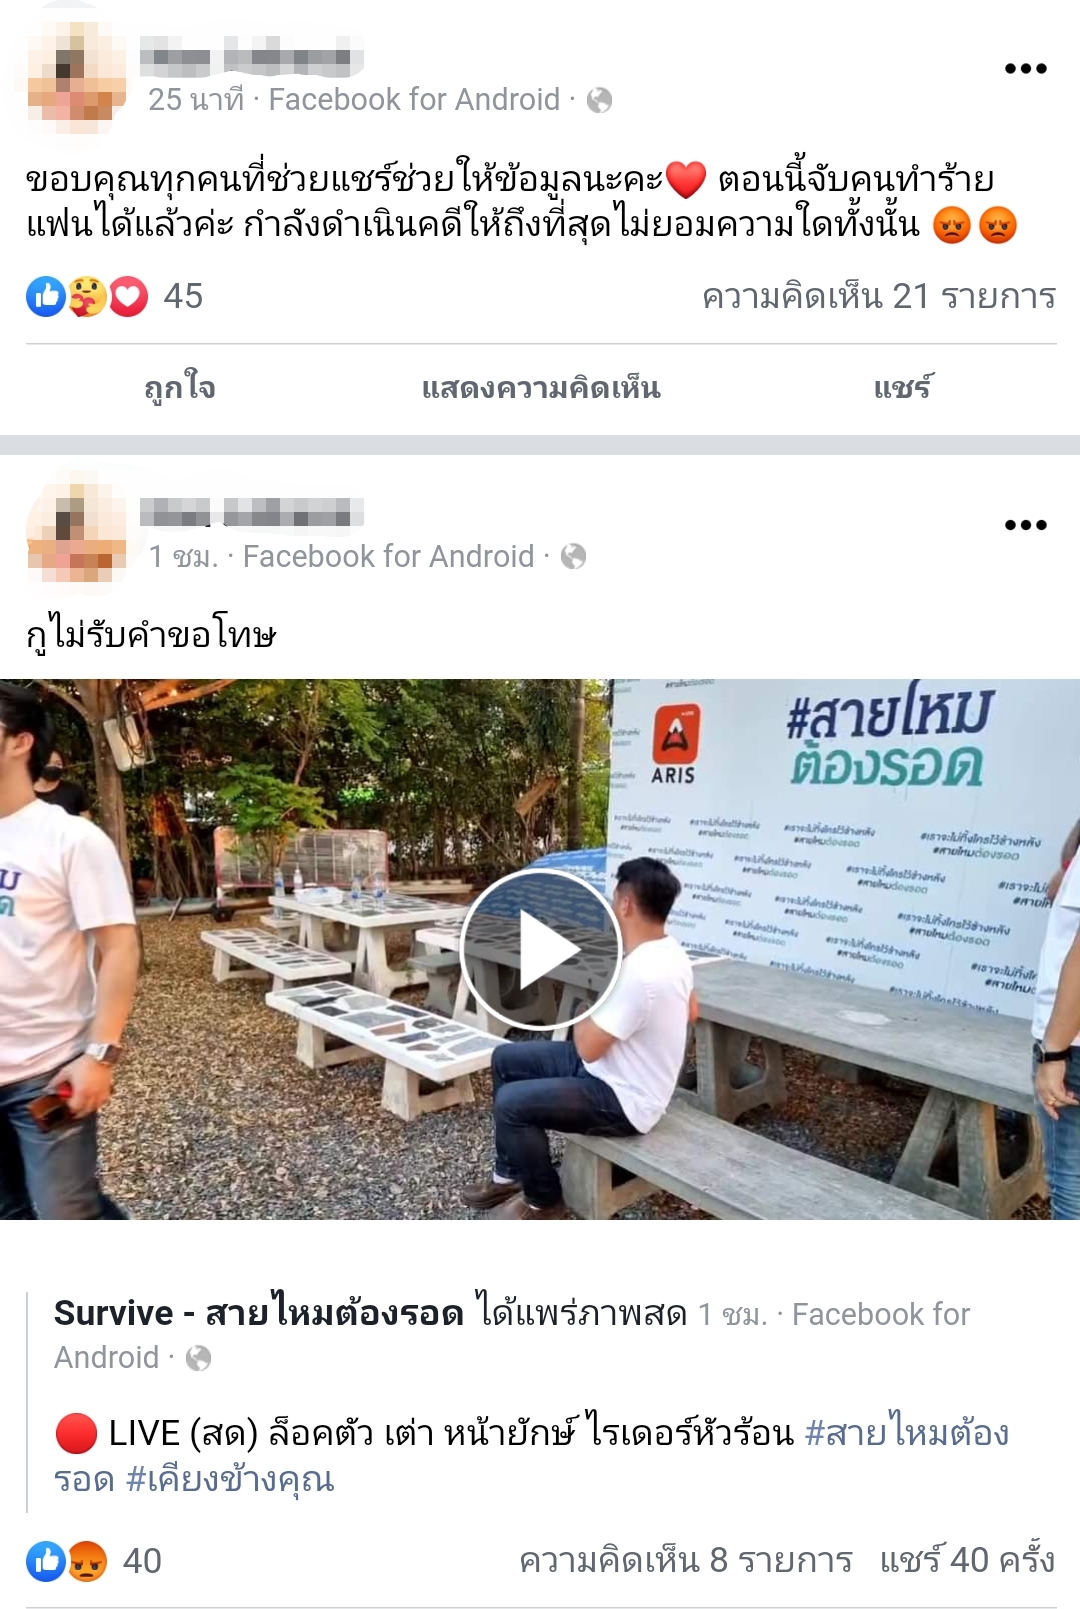Screen dimensions: 1080x1609
Task: Tap the ถูกใจ like button
Action: [x=180, y=388]
